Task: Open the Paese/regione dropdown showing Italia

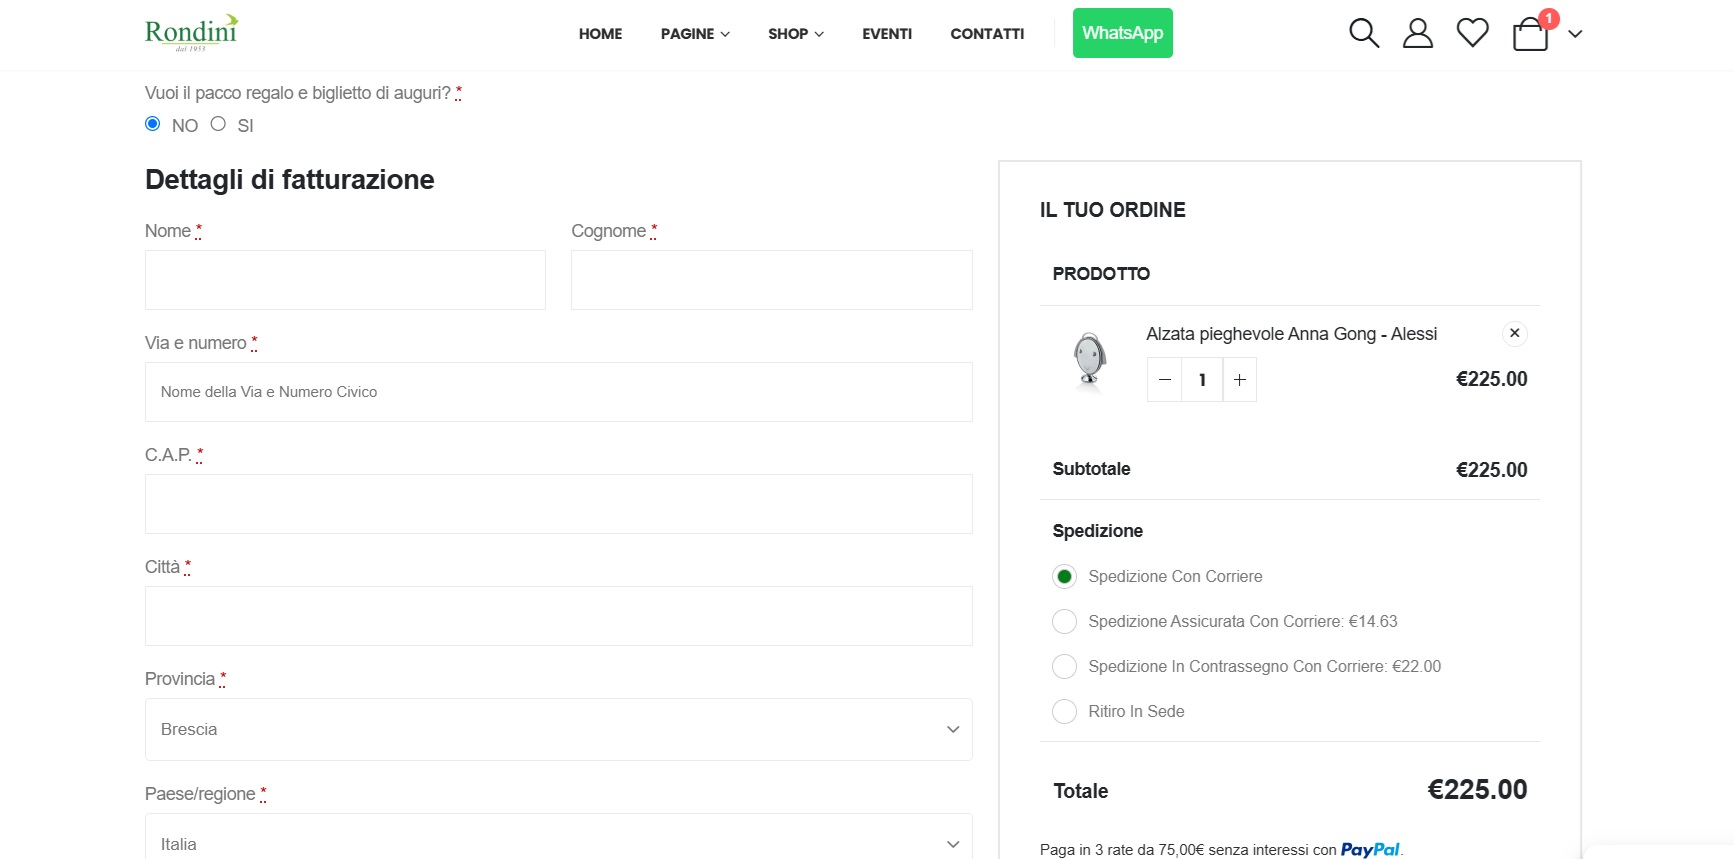Action: click(x=559, y=838)
